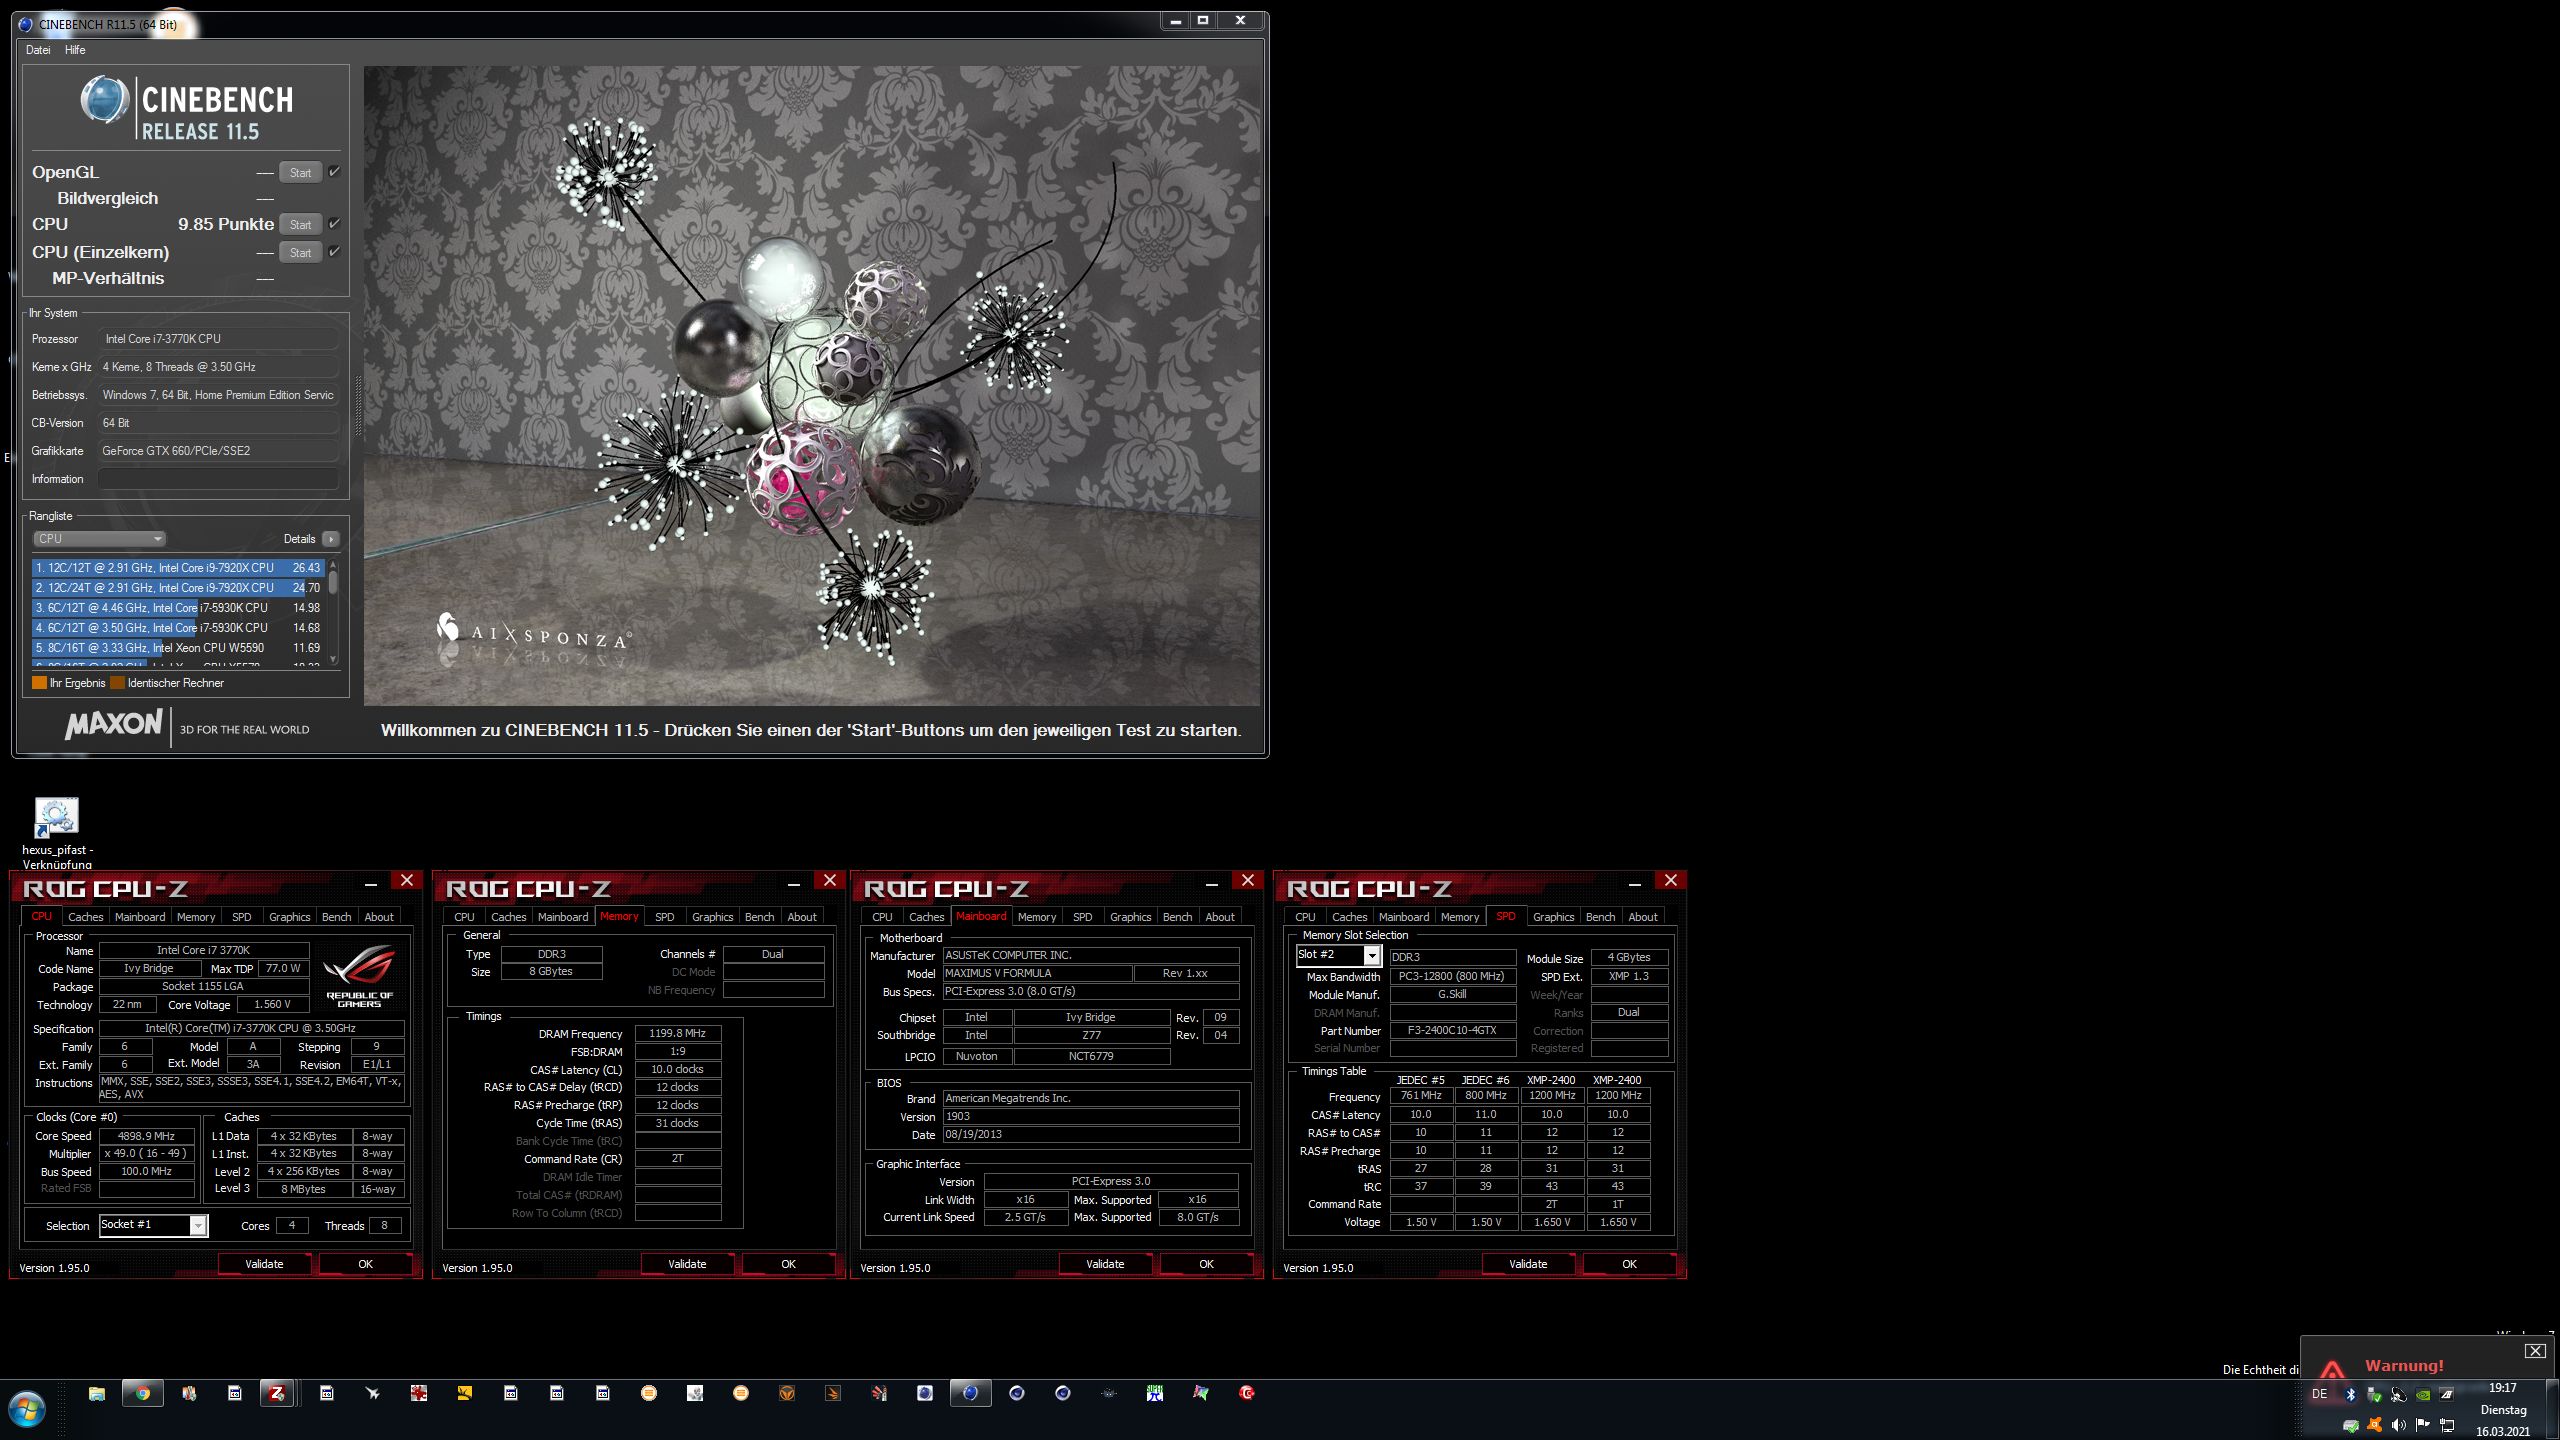The height and width of the screenshot is (1440, 2560).
Task: Open the volume speaker tray icon
Action: point(2399,1425)
